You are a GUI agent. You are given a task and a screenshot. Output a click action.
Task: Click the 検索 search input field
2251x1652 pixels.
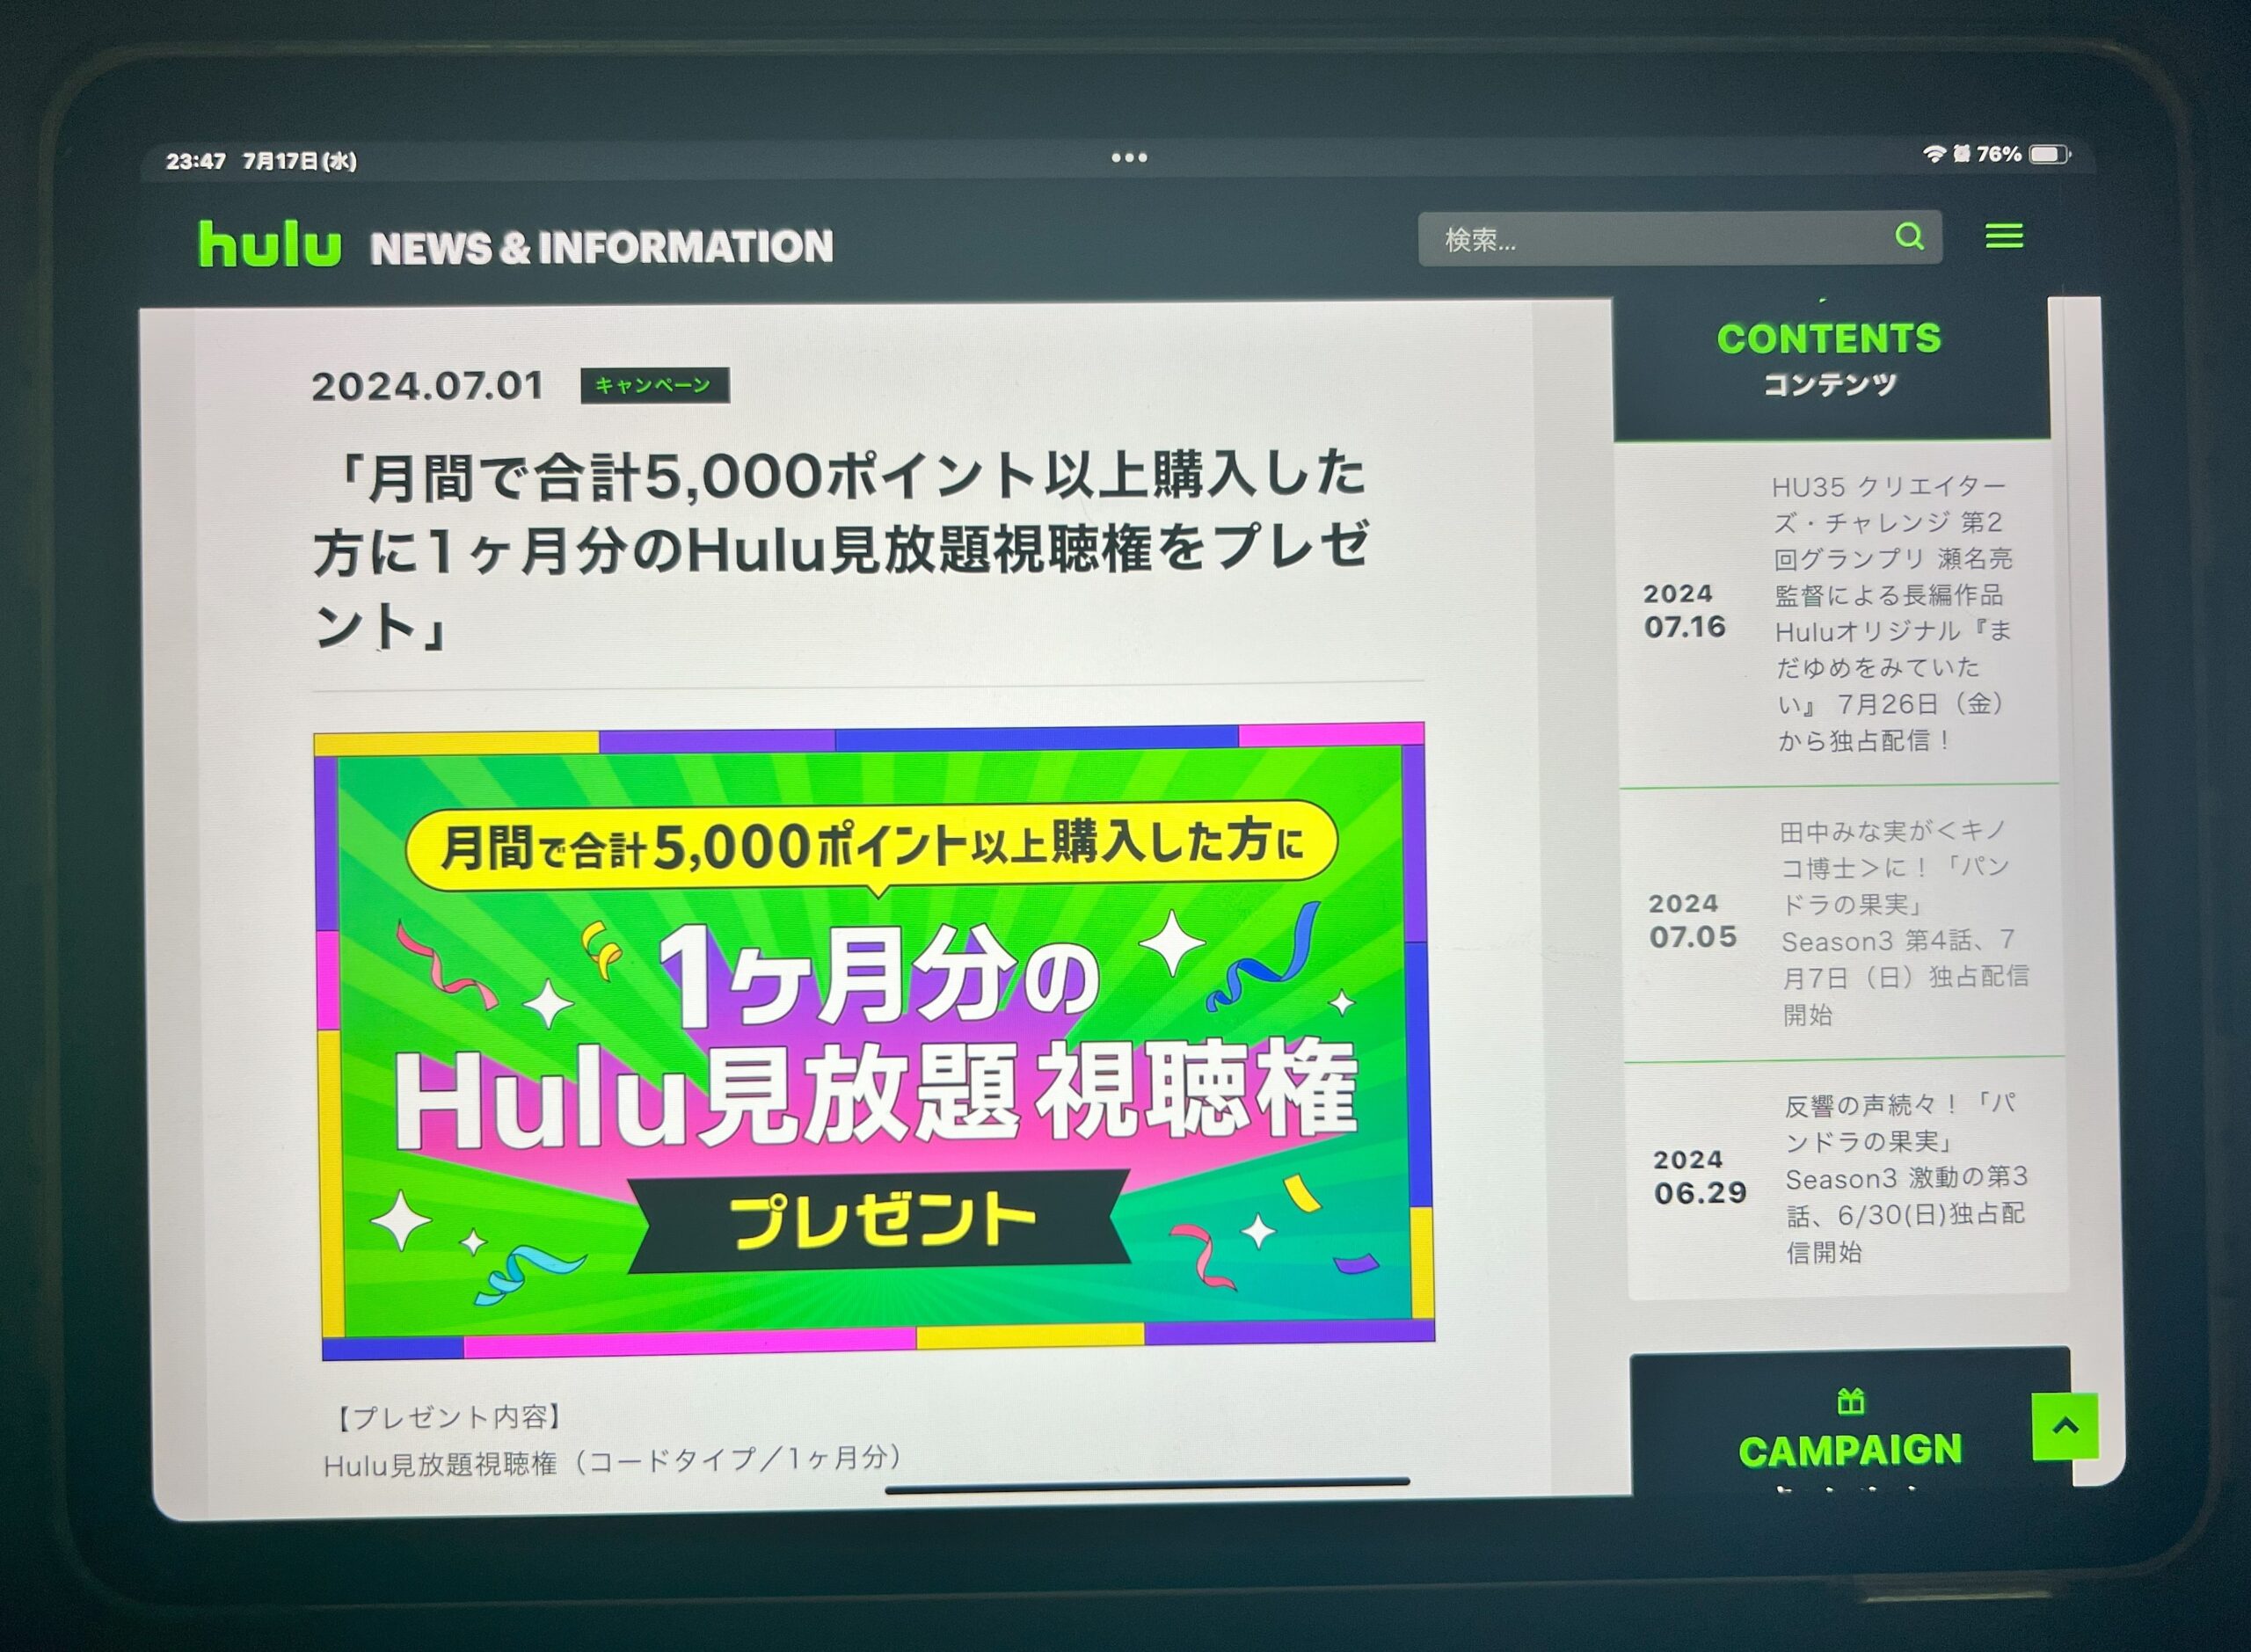1680,238
